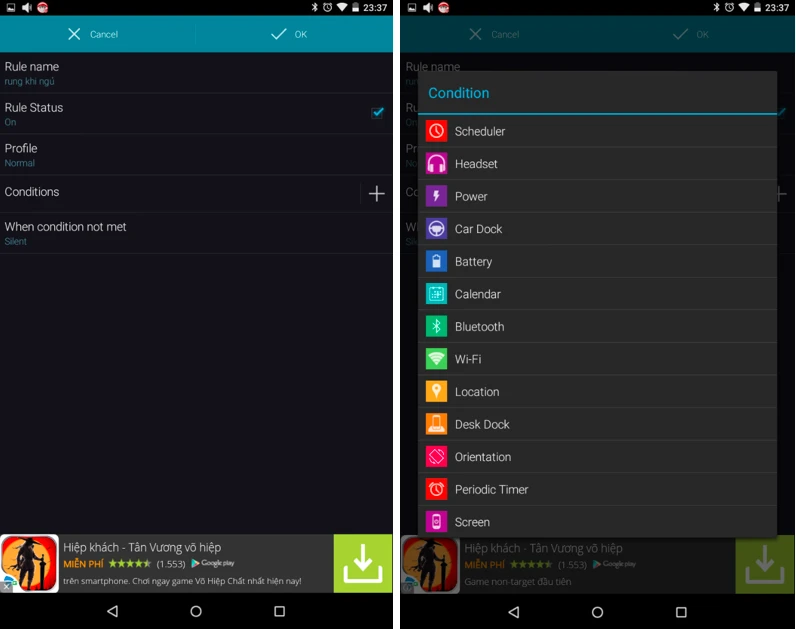Choose Periodic Timer condition
Screen dimensions: 796x629
tap(598, 489)
